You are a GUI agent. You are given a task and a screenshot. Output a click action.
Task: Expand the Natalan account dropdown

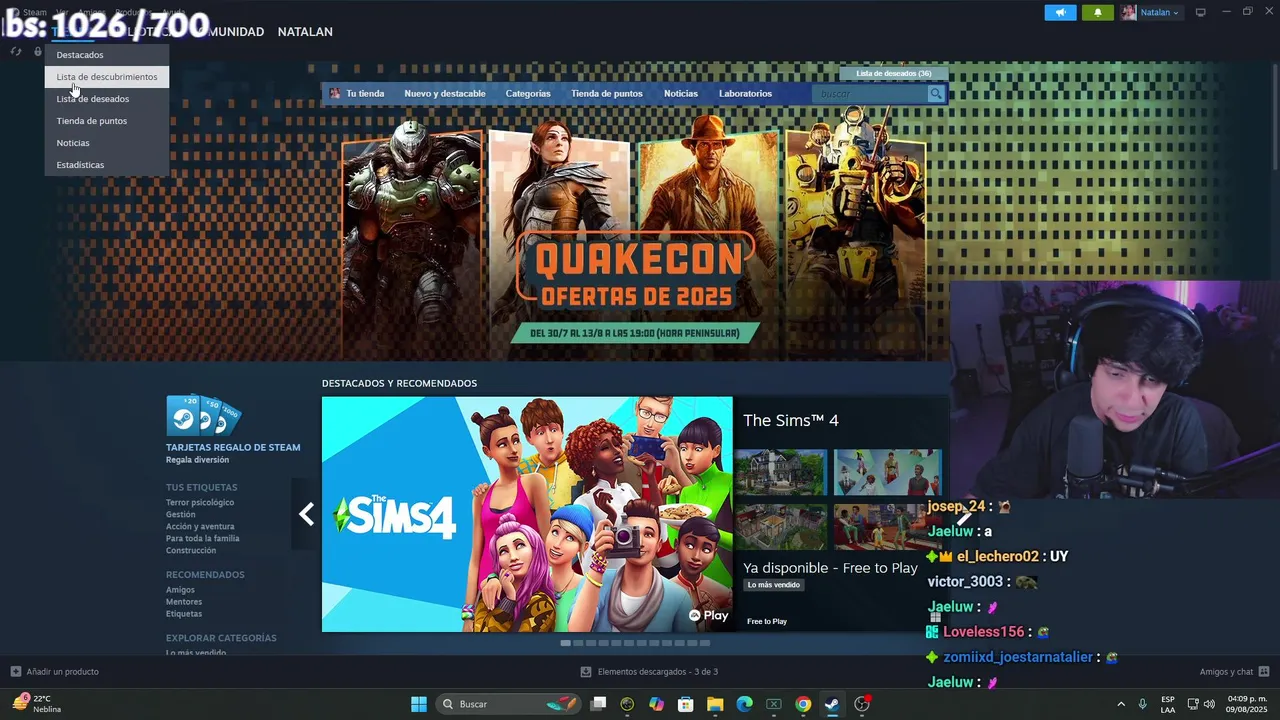click(1160, 12)
